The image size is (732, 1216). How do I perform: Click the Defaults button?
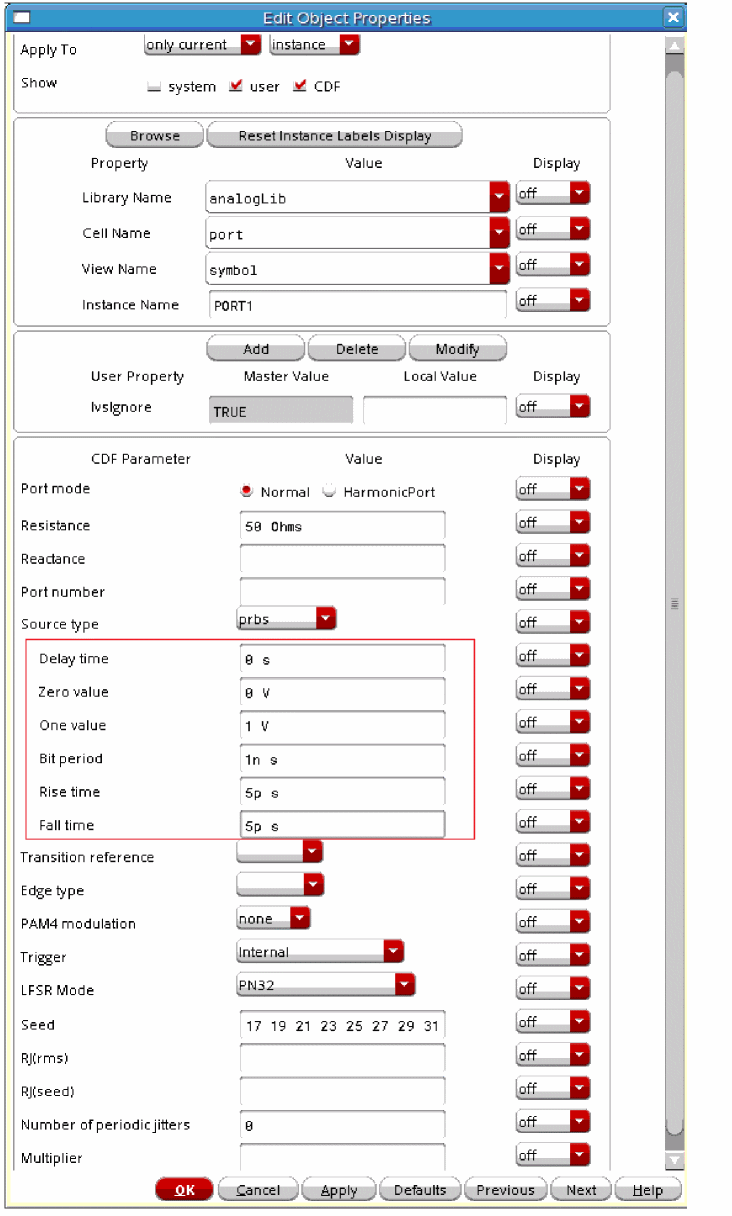(420, 1190)
